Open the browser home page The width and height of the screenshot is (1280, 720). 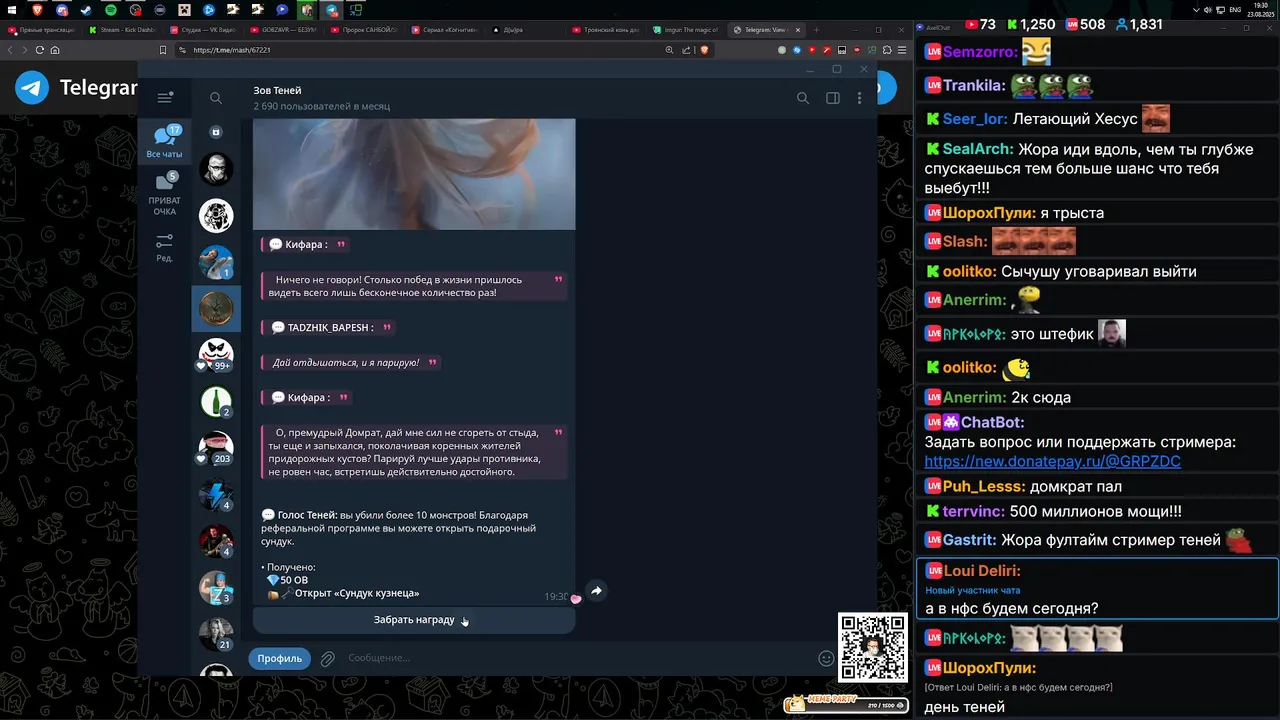click(55, 50)
